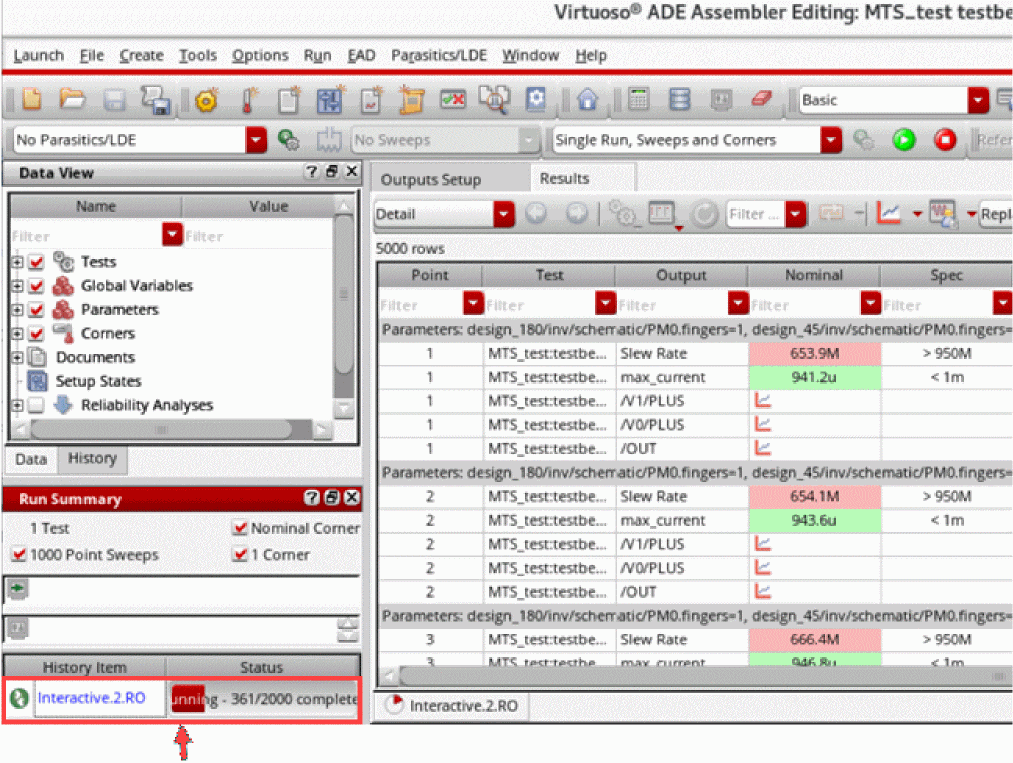Image resolution: width=1013 pixels, height=763 pixels.
Task: Expand the Global Variables tree node
Action: (17, 286)
